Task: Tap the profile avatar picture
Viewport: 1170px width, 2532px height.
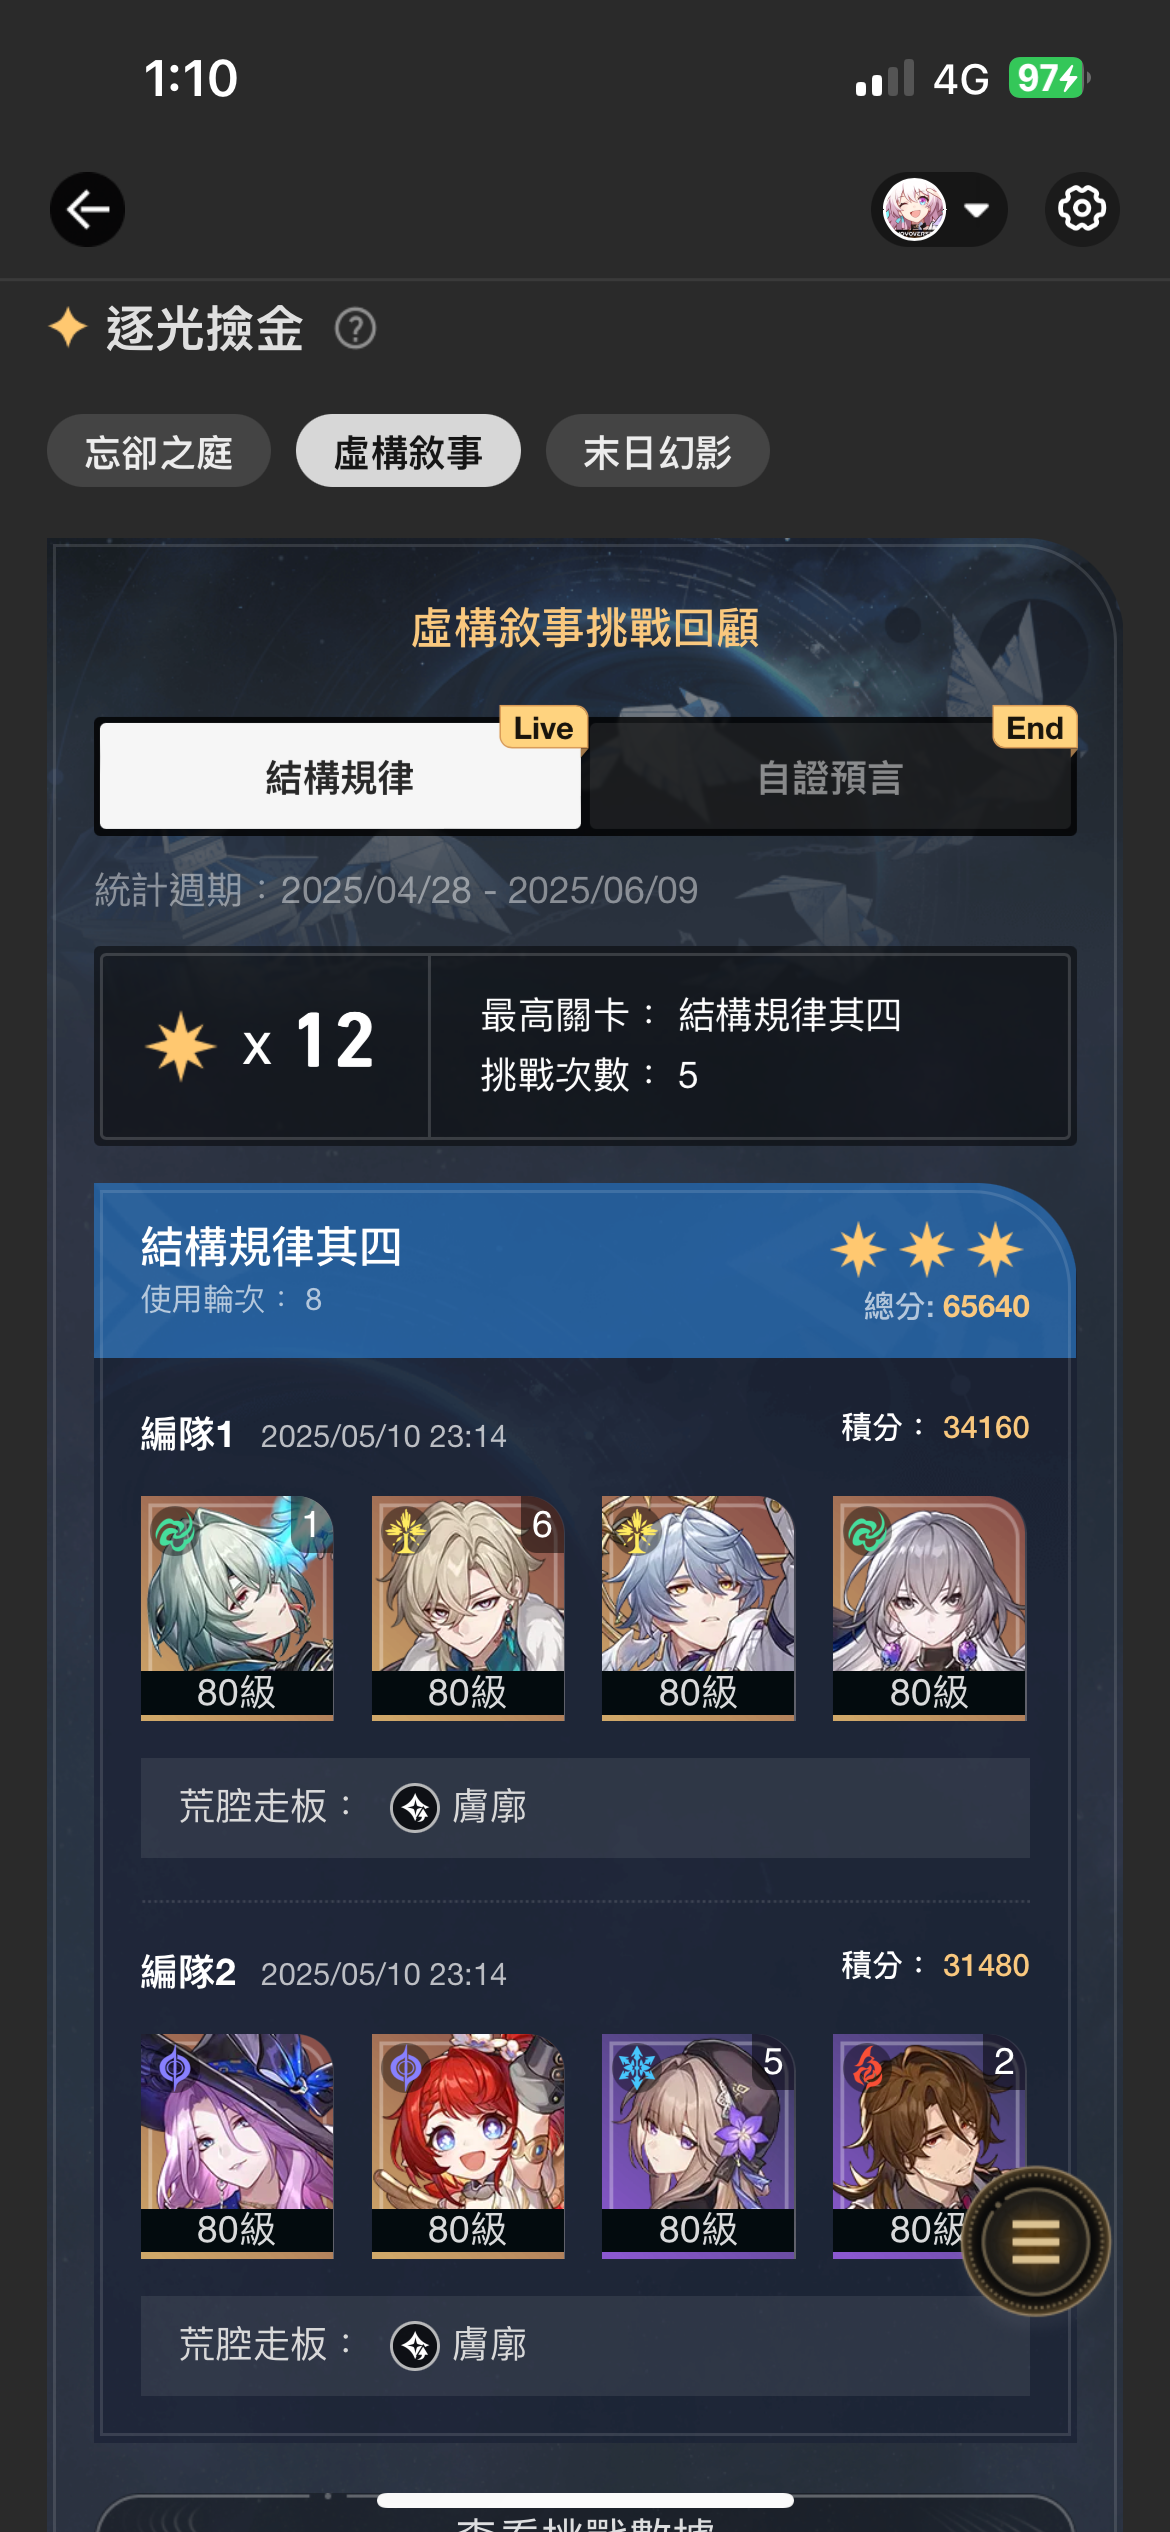Action: pyautogui.click(x=914, y=209)
